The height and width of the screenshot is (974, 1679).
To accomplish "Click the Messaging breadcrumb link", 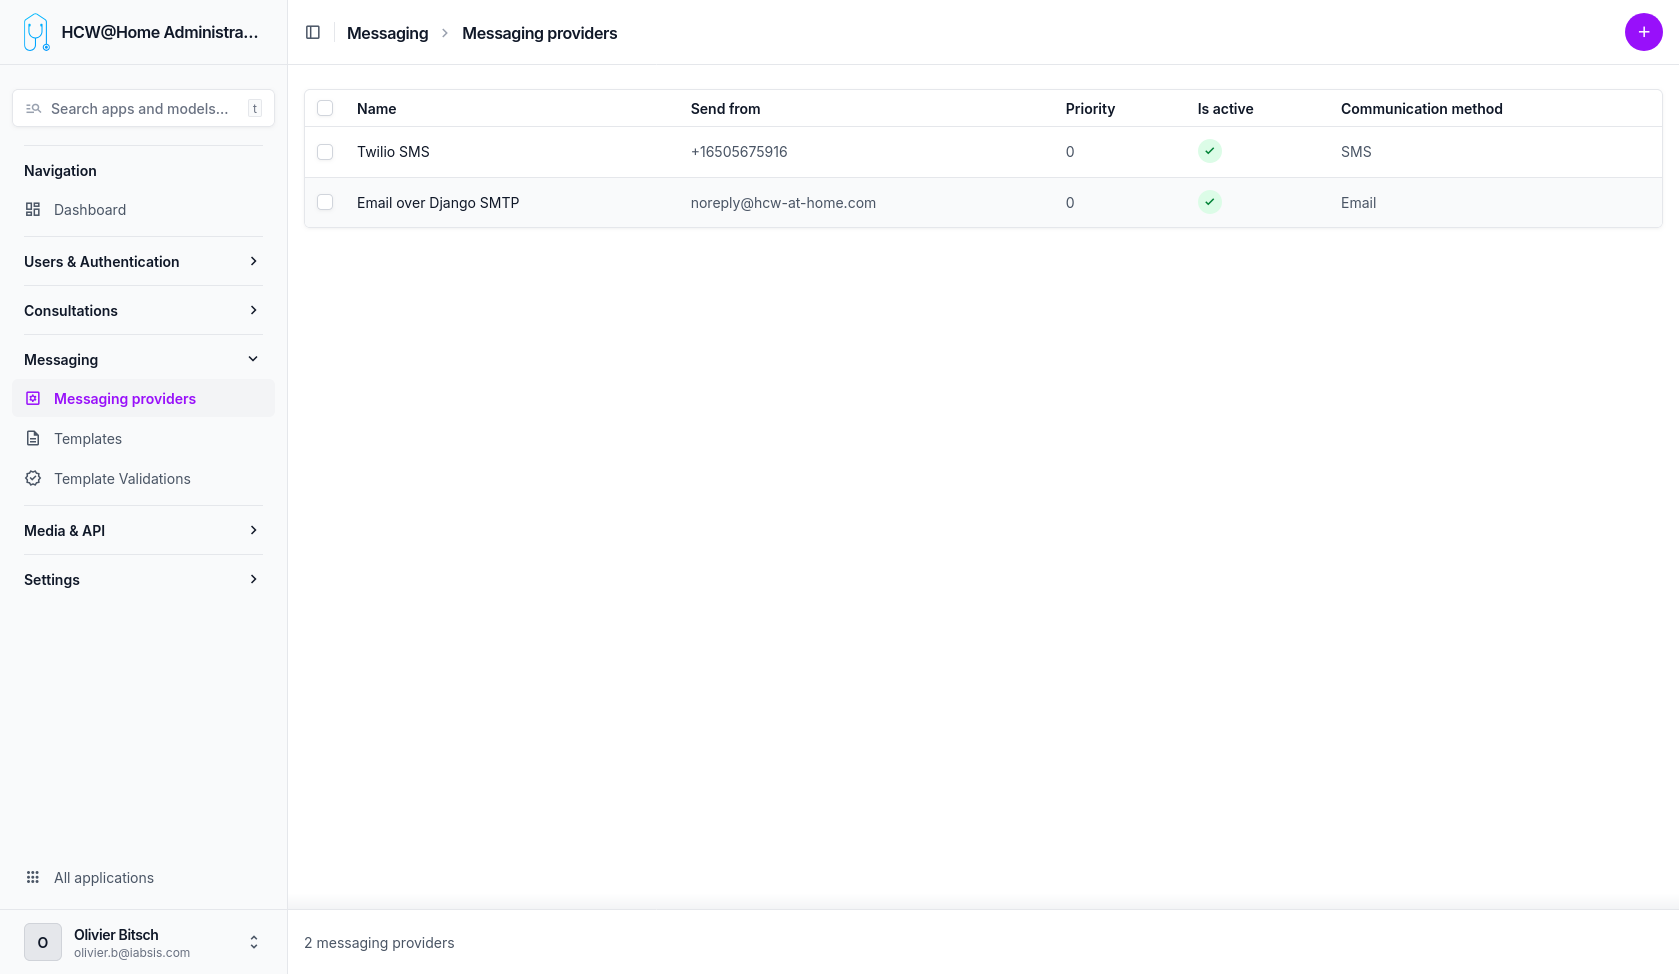I will [x=387, y=33].
